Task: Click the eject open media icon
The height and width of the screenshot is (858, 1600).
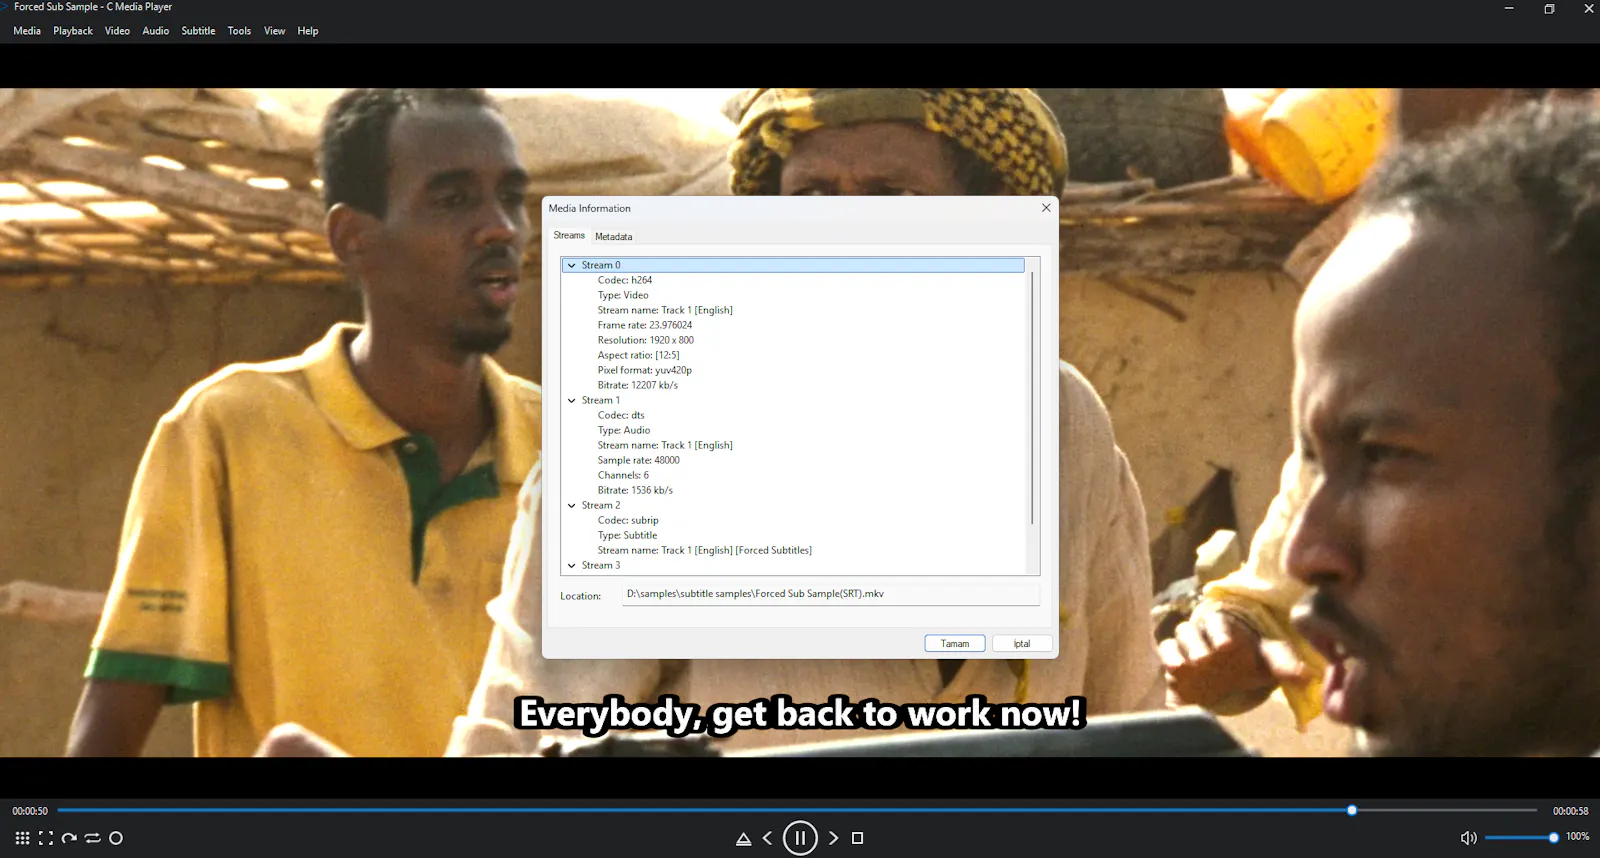Action: coord(743,838)
